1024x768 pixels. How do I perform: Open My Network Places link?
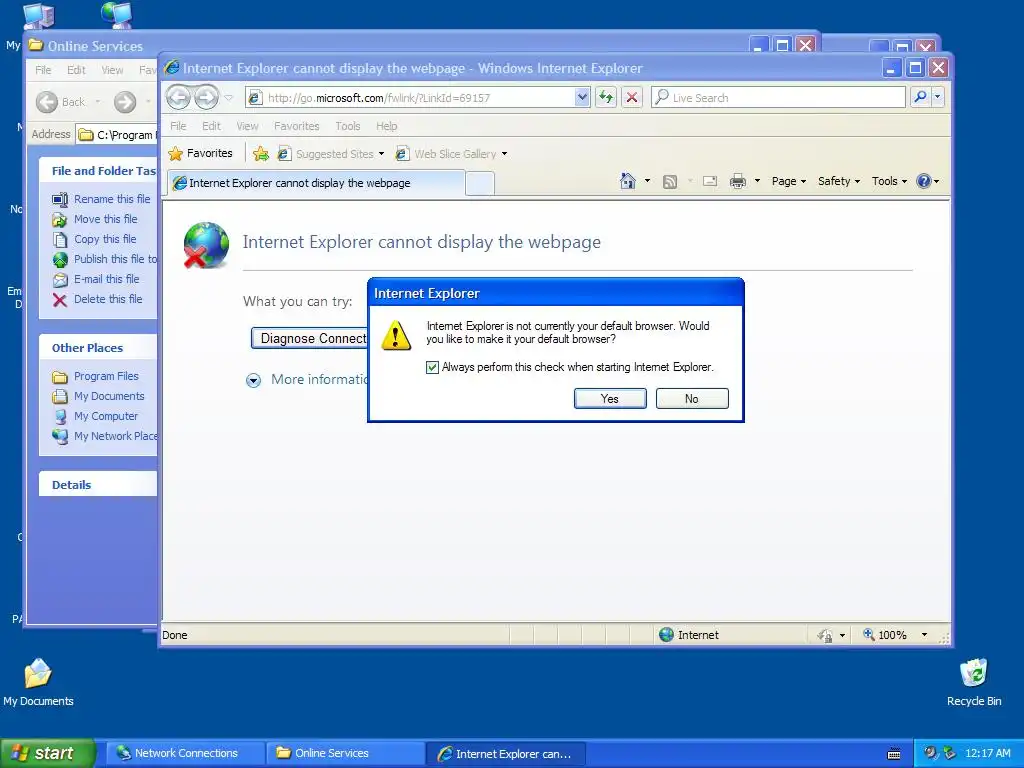pyautogui.click(x=104, y=436)
